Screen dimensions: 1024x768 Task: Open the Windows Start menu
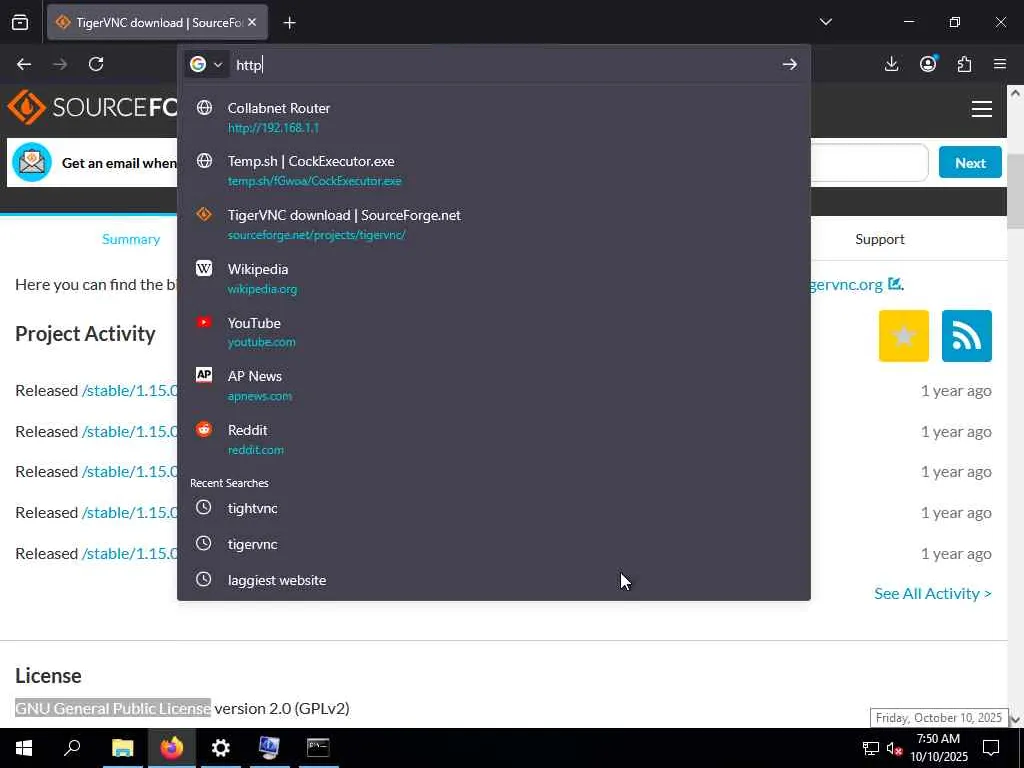[24, 748]
